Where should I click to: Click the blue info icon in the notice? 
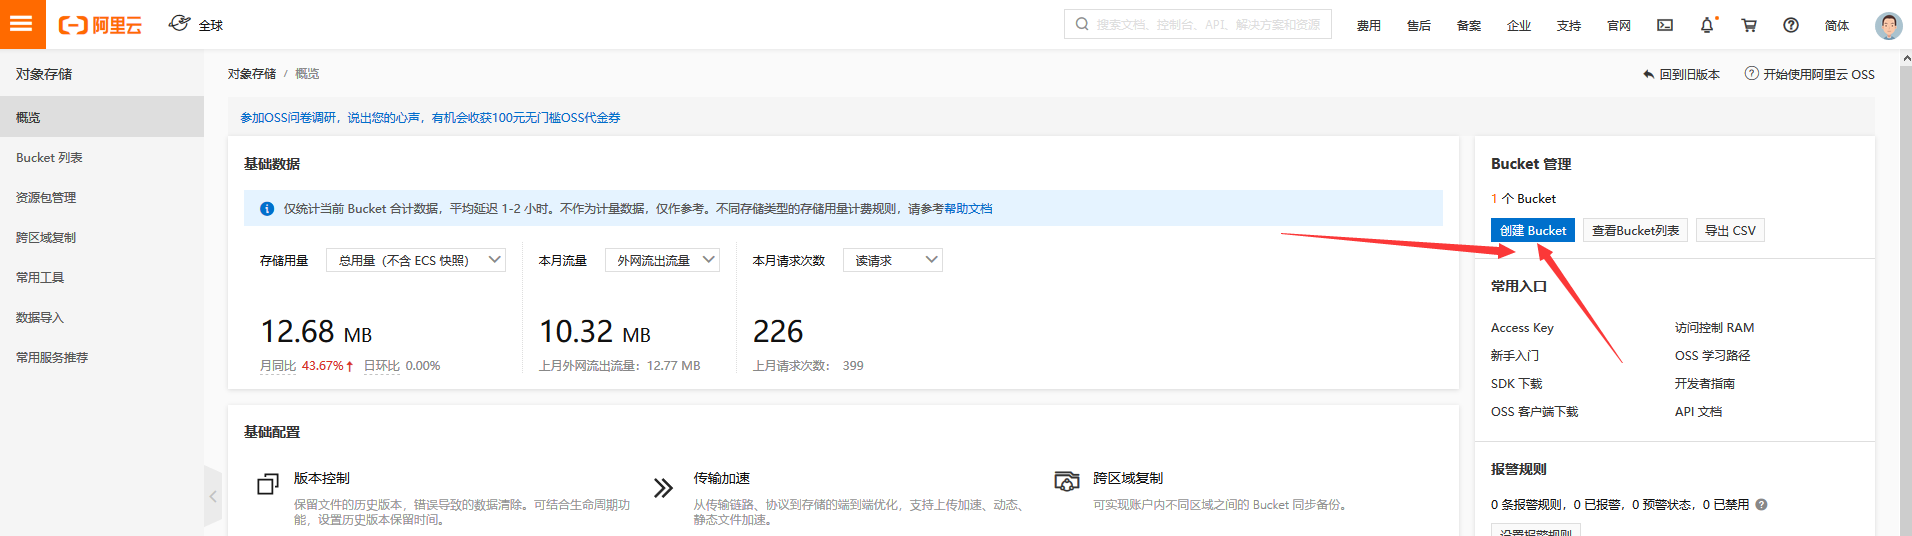click(x=267, y=209)
